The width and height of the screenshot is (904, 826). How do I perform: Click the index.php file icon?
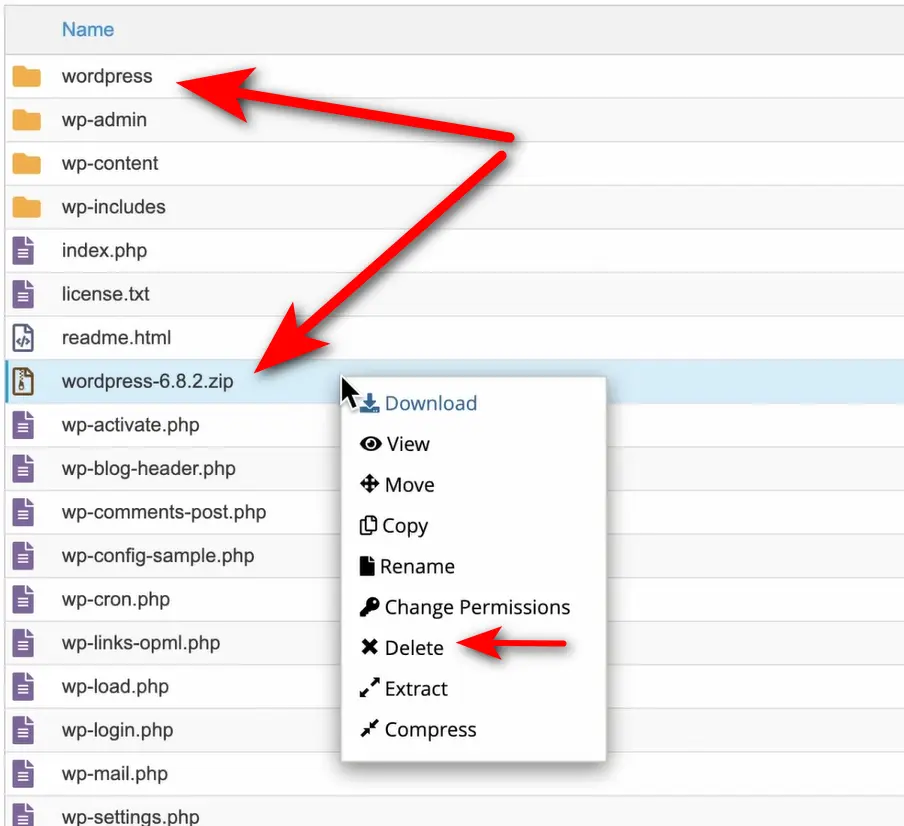pos(23,251)
